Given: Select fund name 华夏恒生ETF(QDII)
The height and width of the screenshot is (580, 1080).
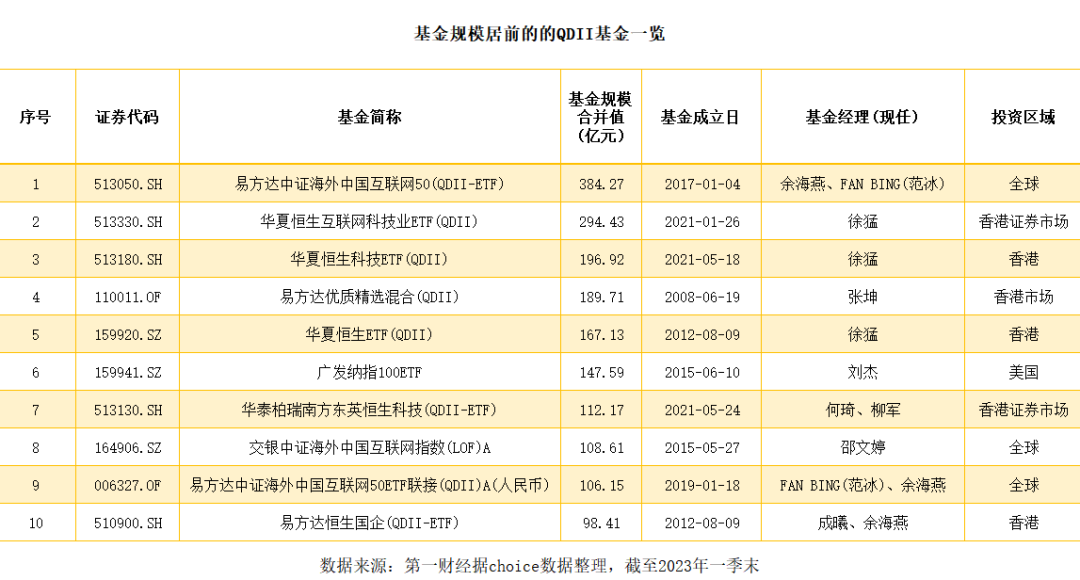Looking at the screenshot, I should click(x=369, y=335).
